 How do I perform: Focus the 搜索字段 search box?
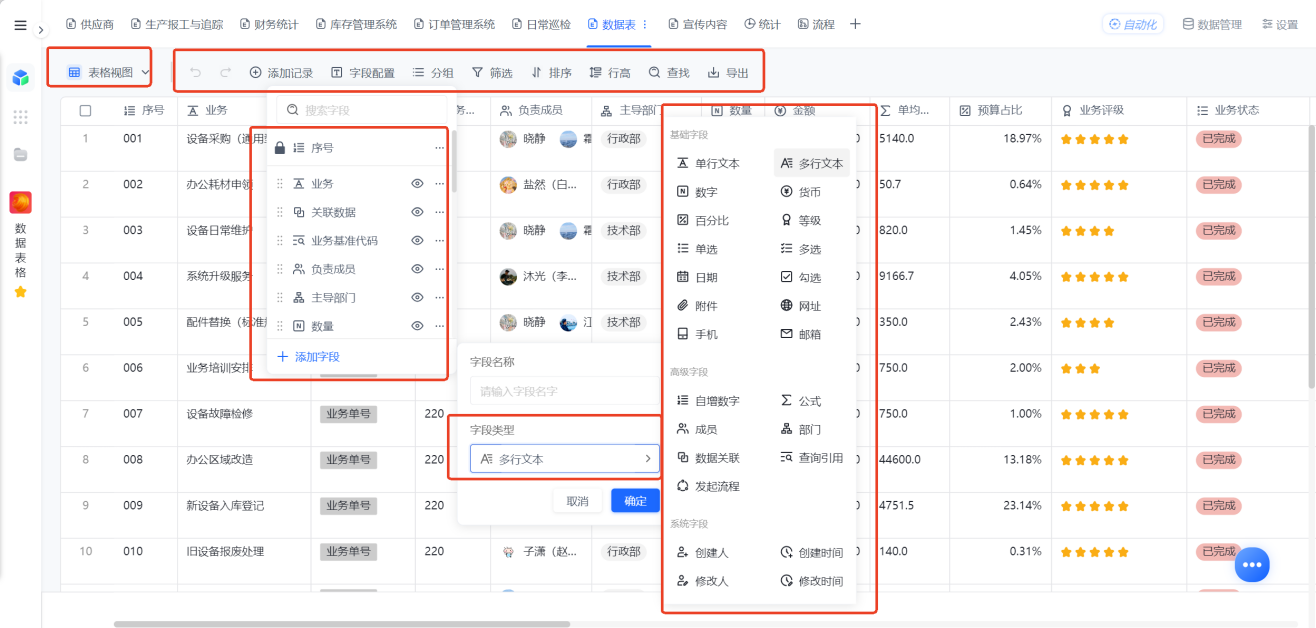(360, 110)
